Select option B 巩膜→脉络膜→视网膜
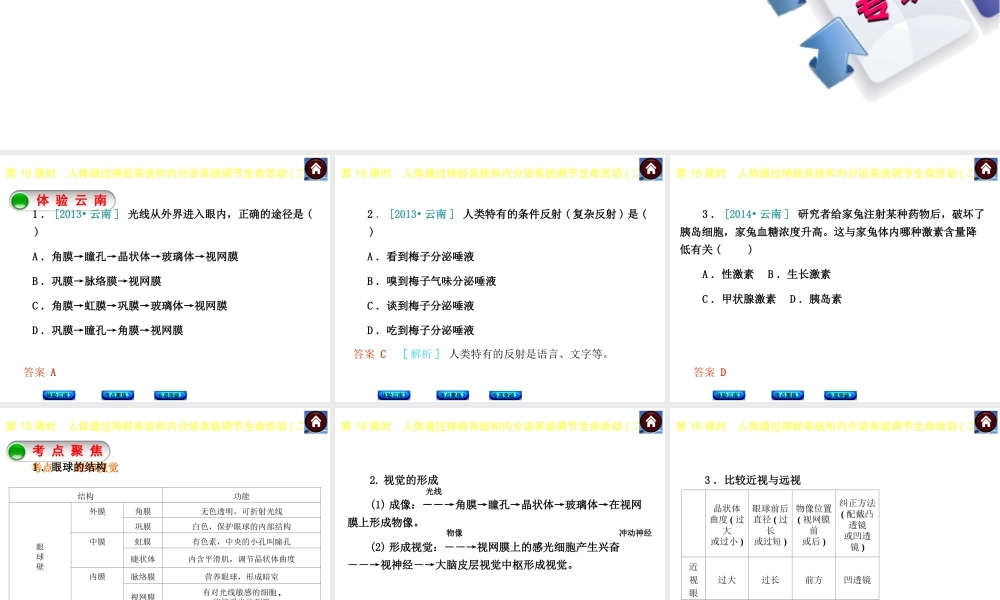The height and width of the screenshot is (600, 1000). pos(96,281)
